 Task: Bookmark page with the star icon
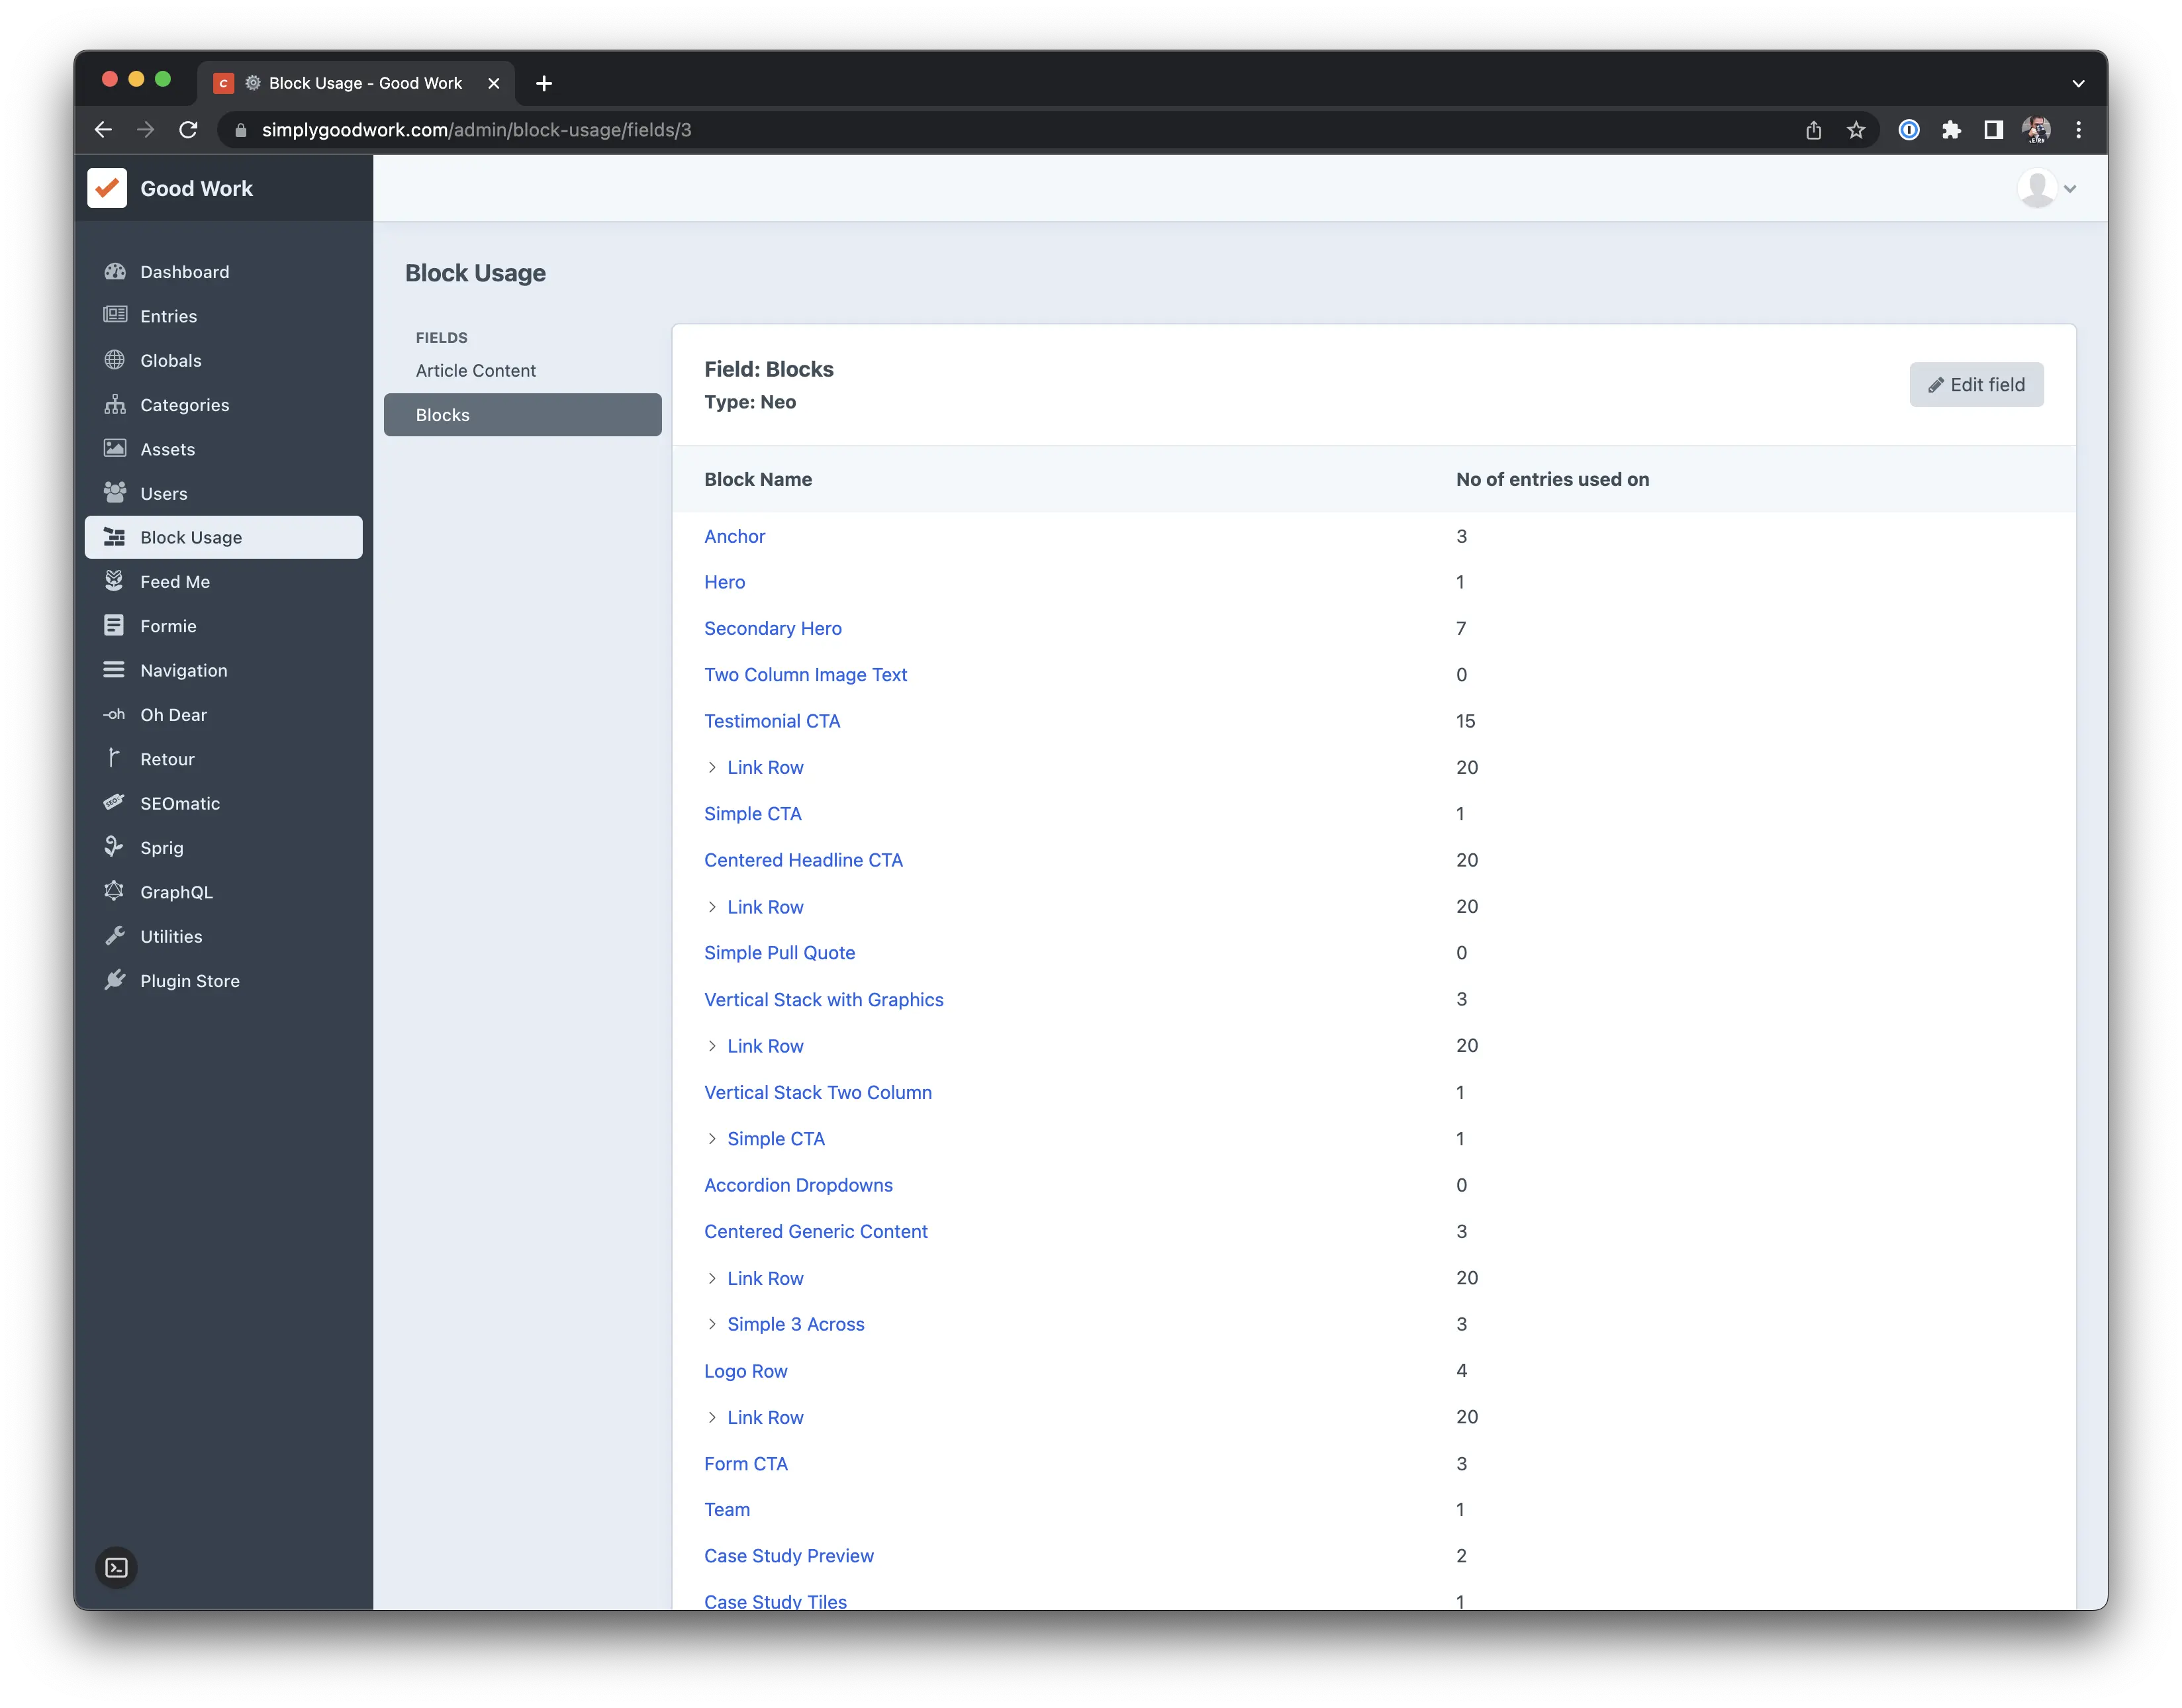1856,130
